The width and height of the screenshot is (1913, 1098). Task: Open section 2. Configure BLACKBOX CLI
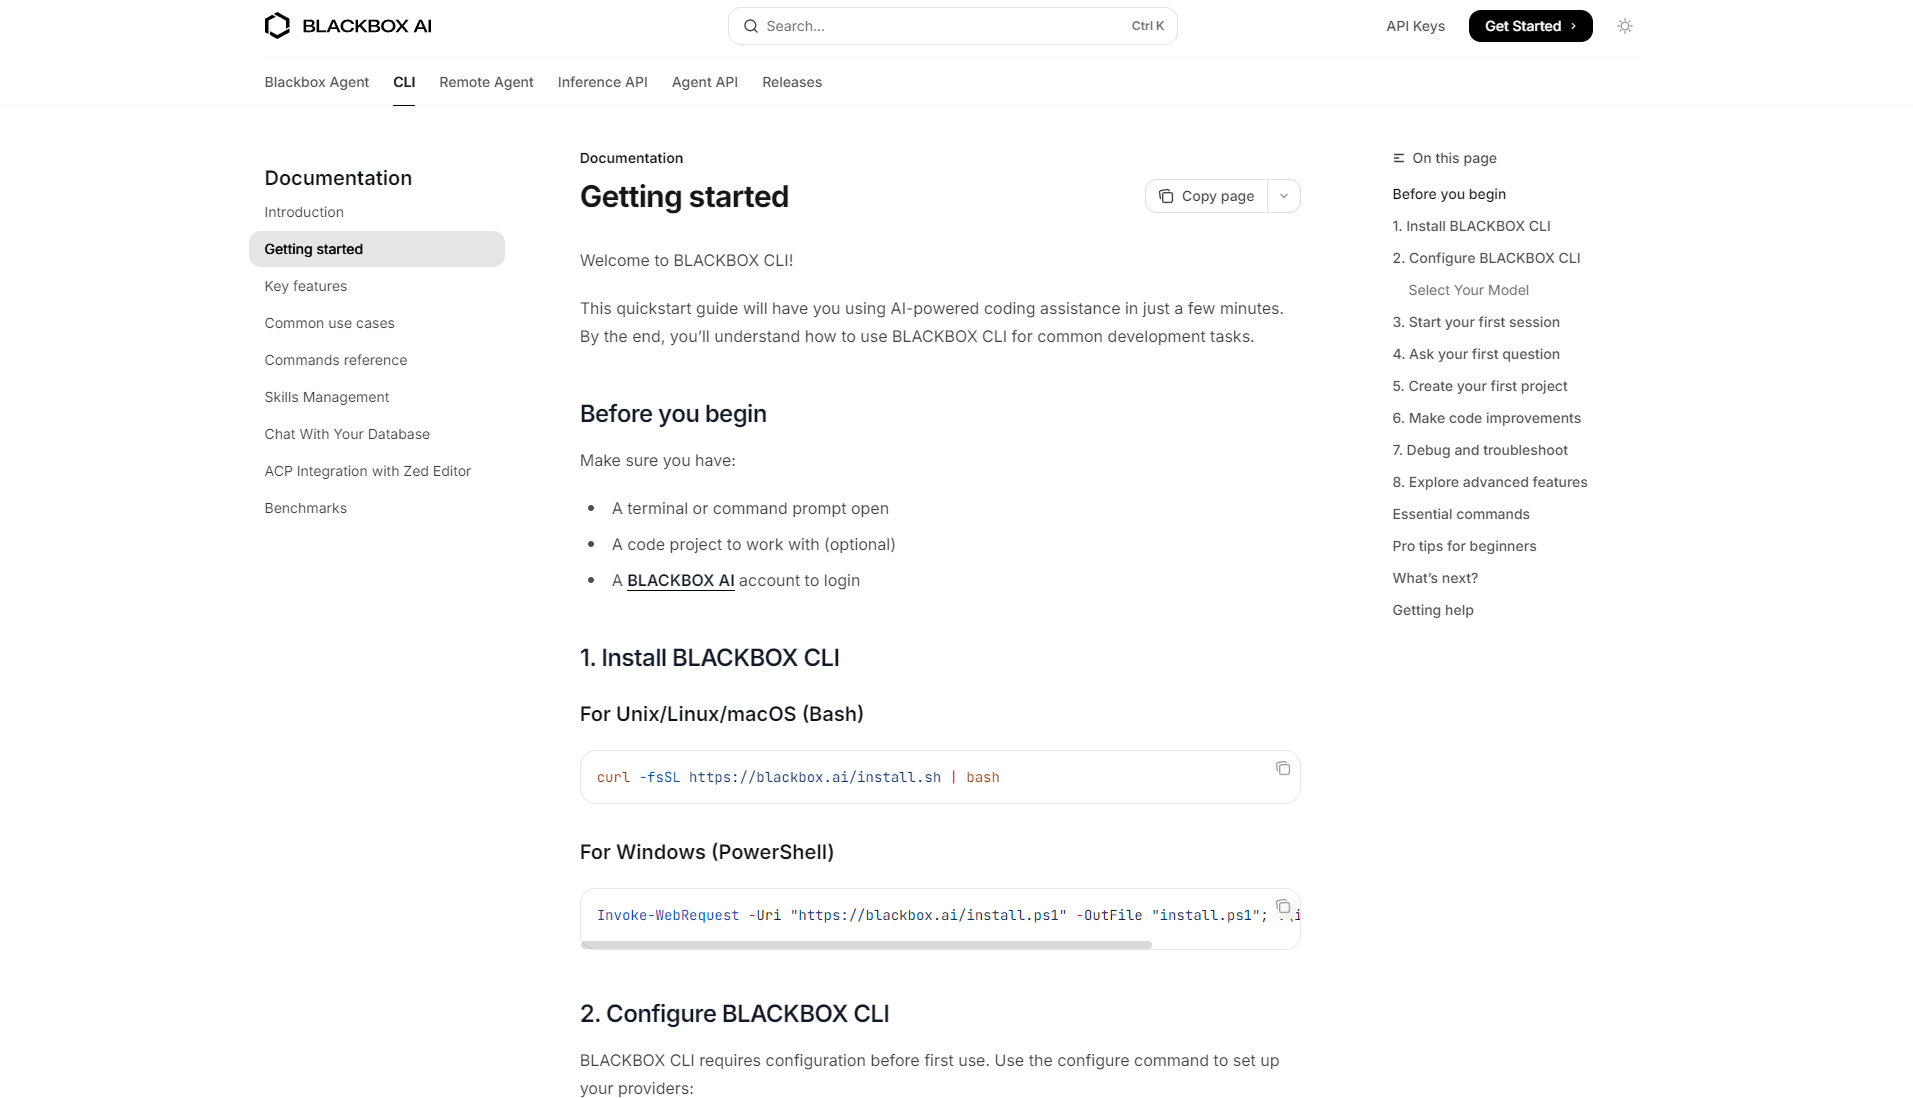pos(1486,258)
